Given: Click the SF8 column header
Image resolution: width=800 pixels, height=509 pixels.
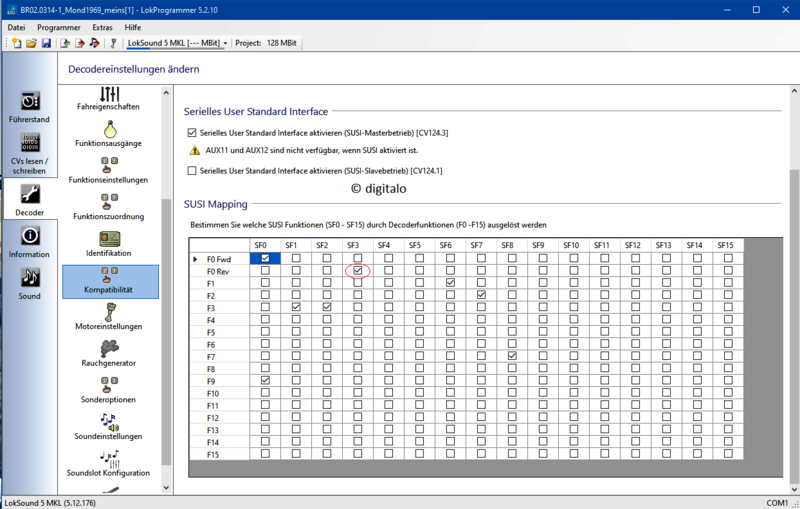Looking at the screenshot, I should click(x=512, y=245).
